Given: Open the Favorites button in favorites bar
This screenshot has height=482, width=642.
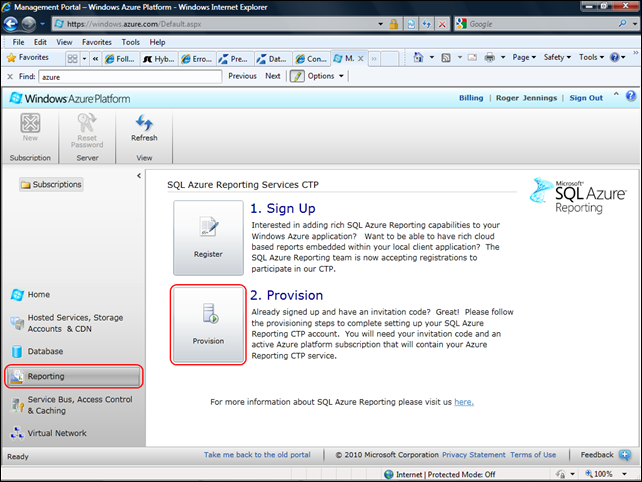Looking at the screenshot, I should click(28, 57).
